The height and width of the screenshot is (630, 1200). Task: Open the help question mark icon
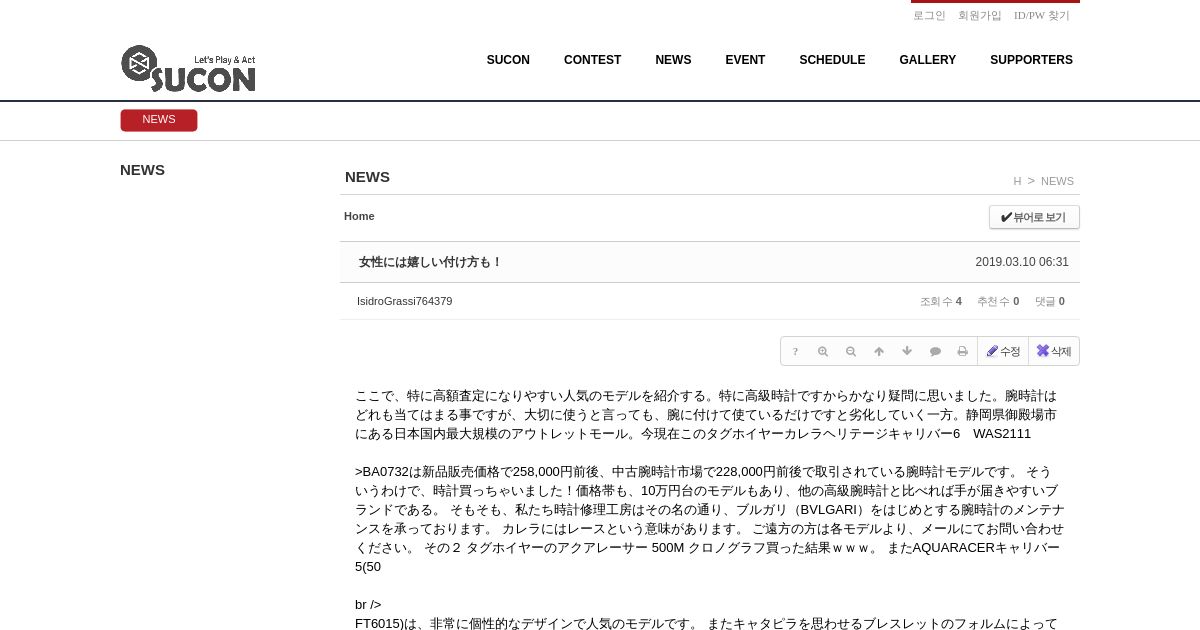[x=795, y=351]
